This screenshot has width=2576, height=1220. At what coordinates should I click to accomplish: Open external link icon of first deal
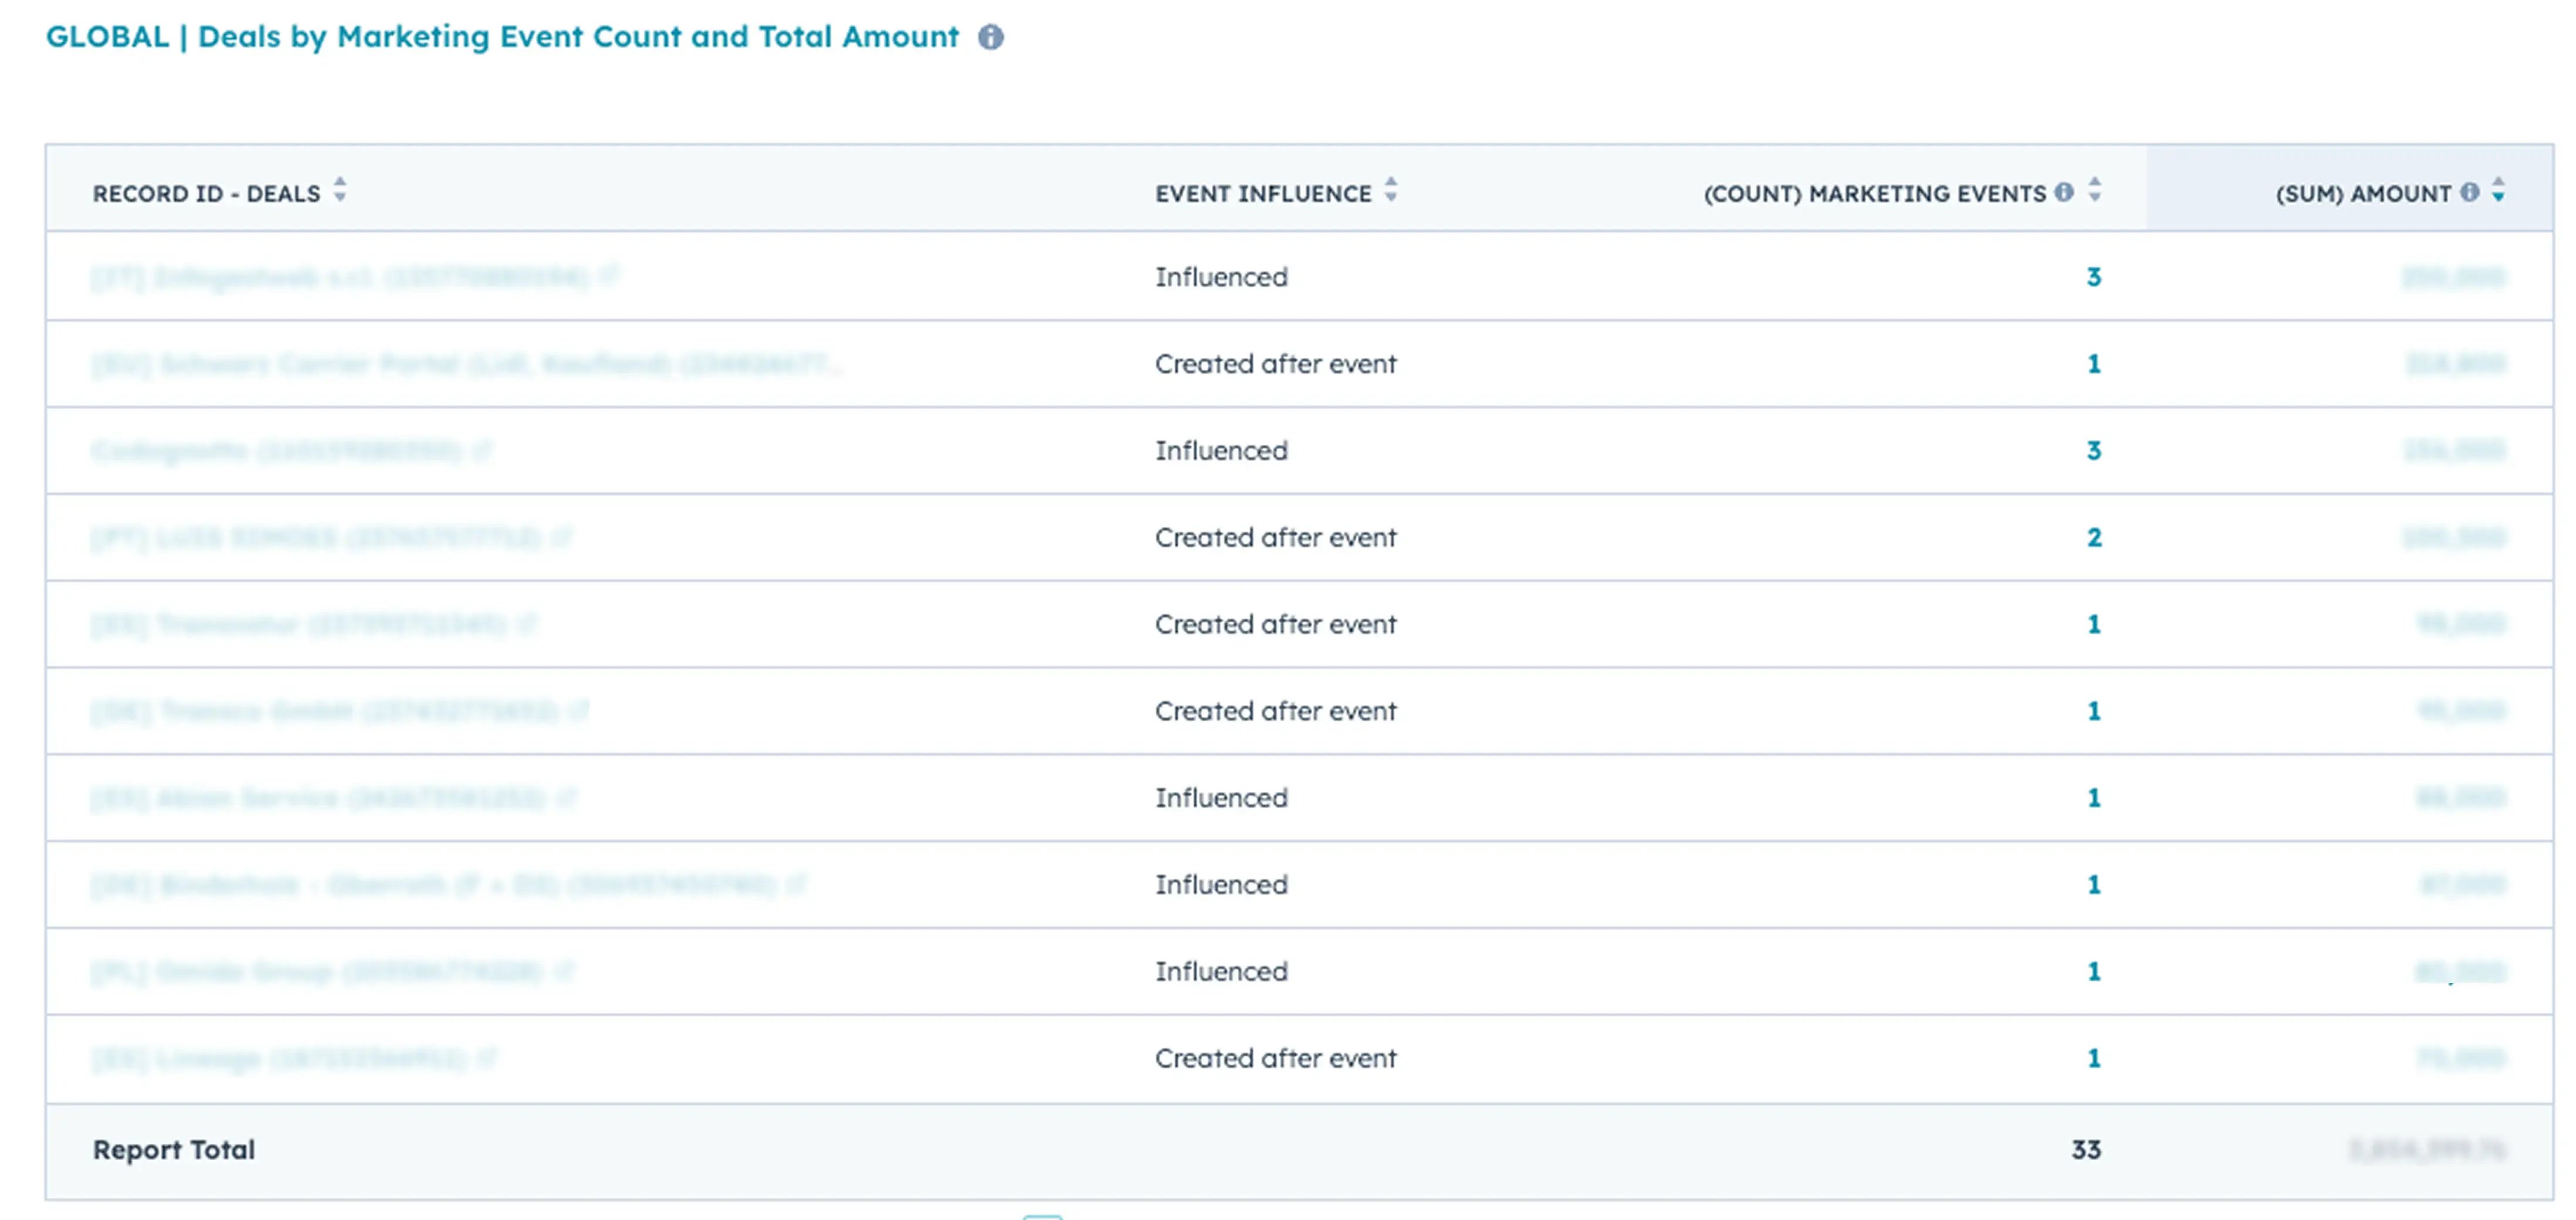click(x=609, y=275)
